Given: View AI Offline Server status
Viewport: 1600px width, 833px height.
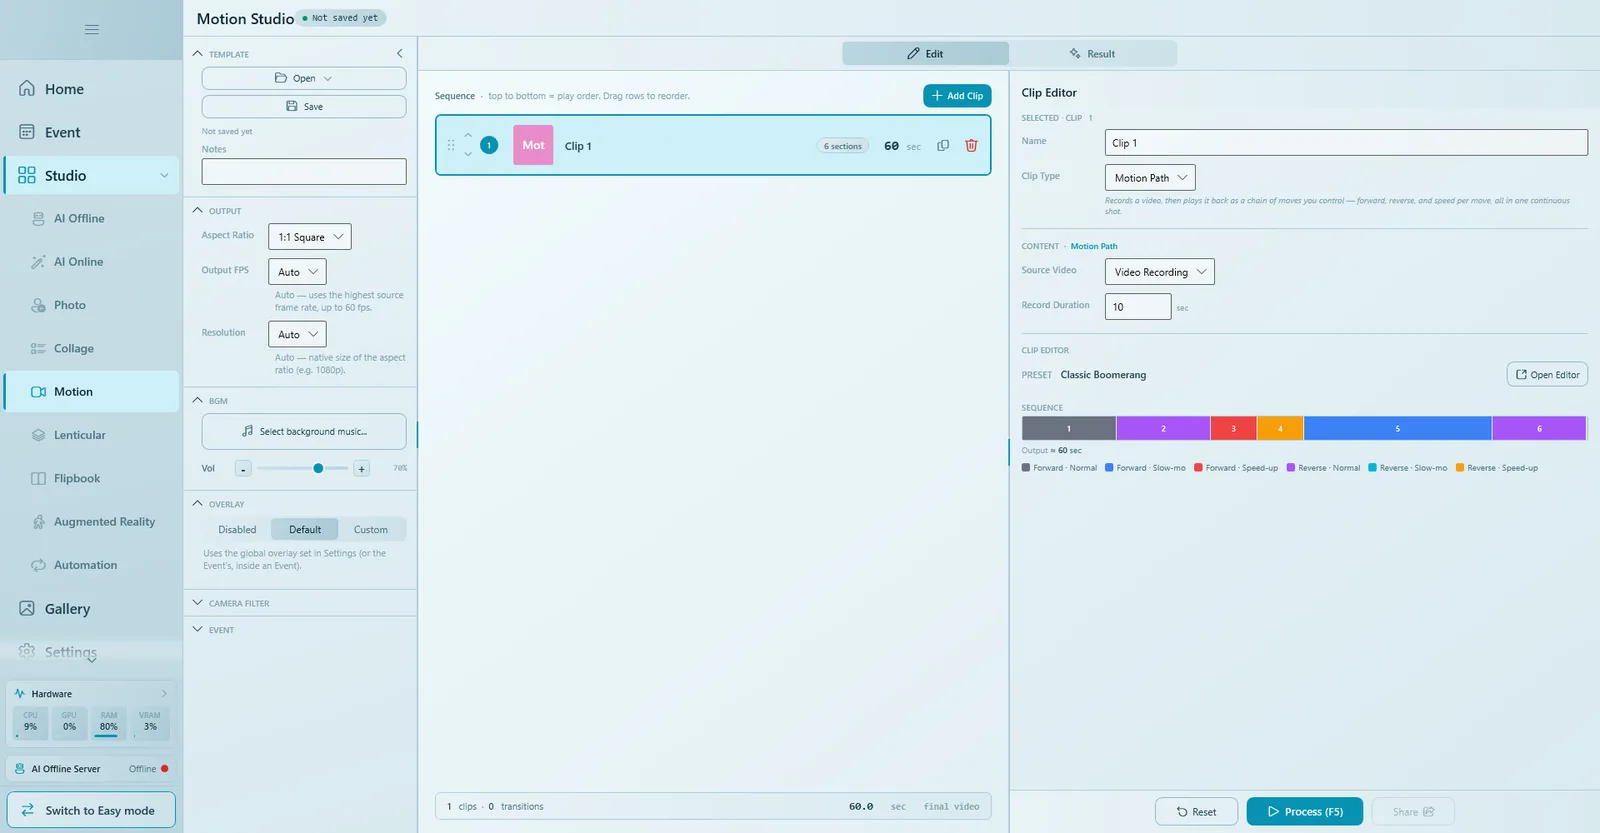Looking at the screenshot, I should [91, 769].
